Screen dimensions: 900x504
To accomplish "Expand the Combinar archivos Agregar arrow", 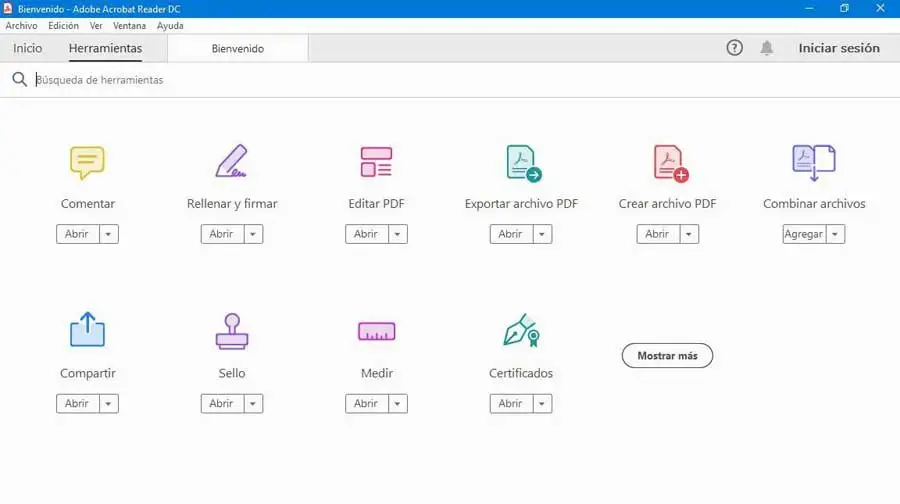I will (x=836, y=234).
